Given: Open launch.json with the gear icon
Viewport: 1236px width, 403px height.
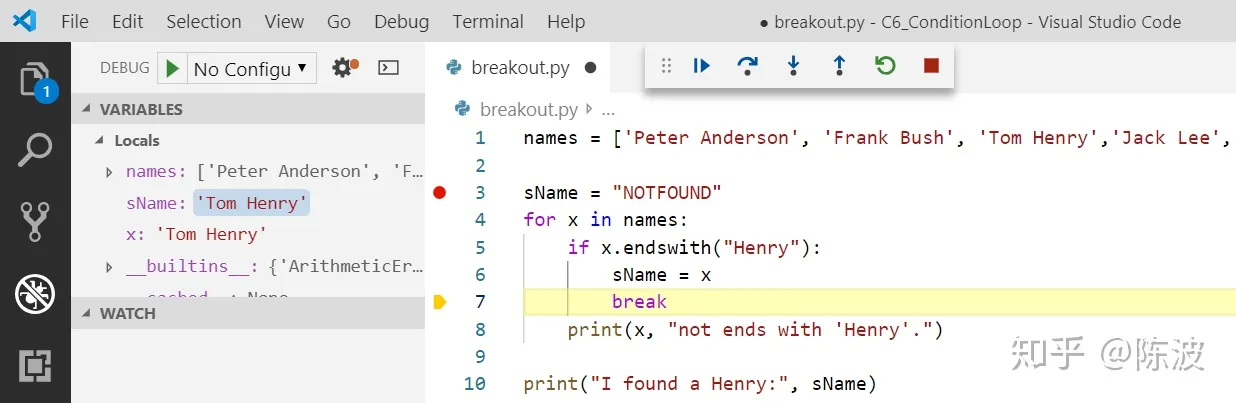Looking at the screenshot, I should click(344, 68).
